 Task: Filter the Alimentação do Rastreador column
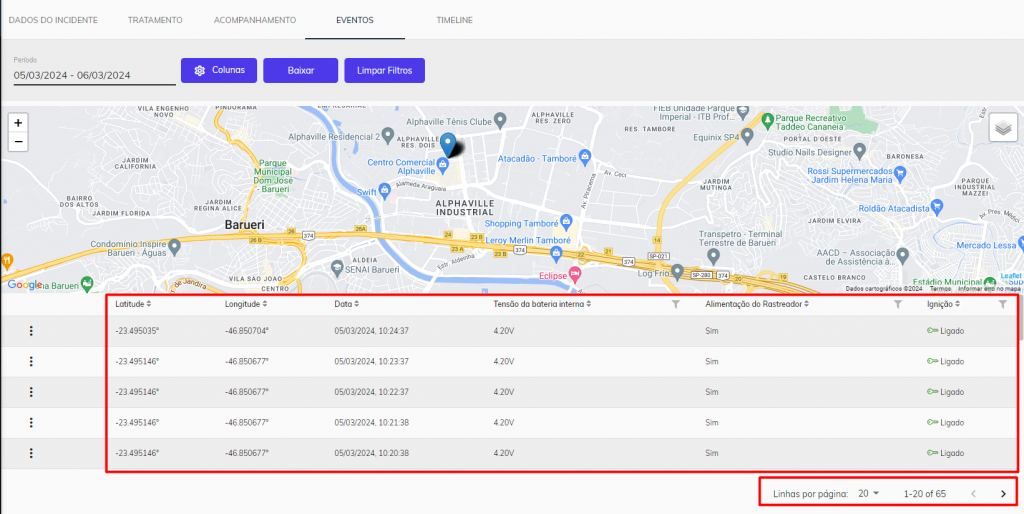[898, 304]
